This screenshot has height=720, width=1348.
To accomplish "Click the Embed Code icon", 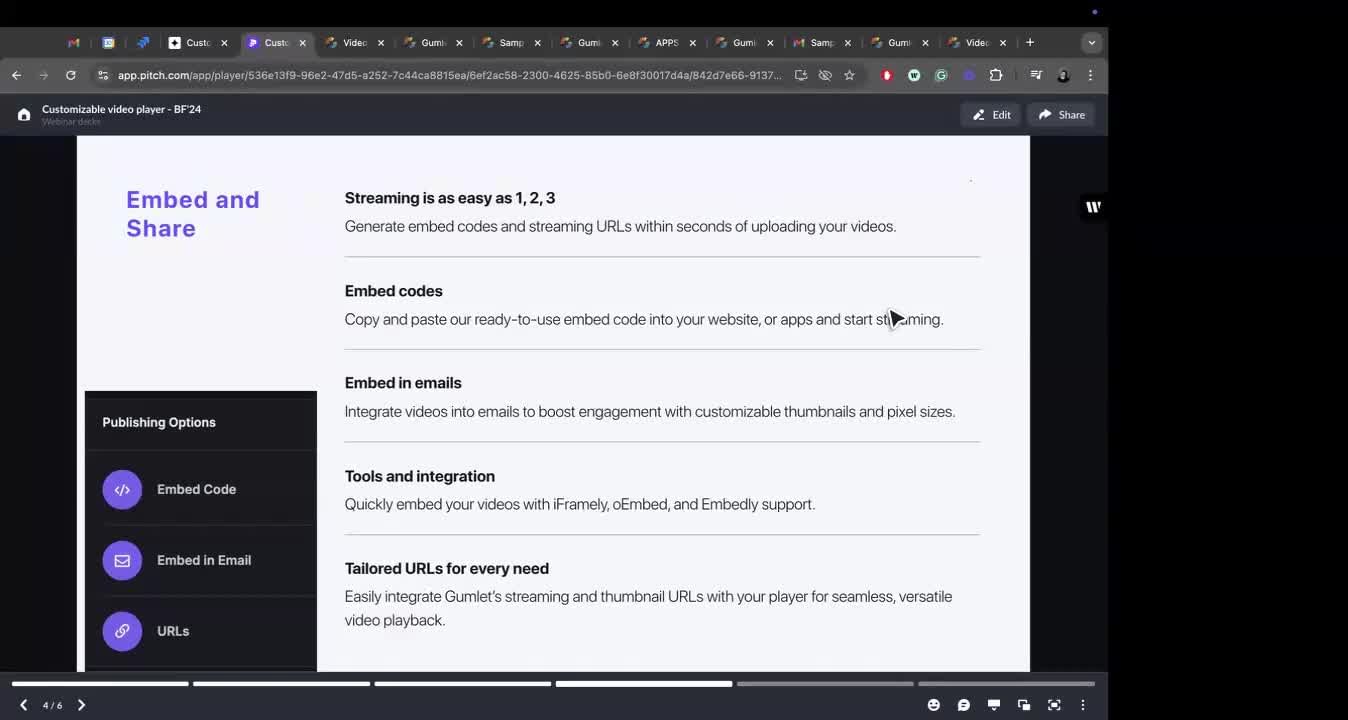I will point(122,490).
